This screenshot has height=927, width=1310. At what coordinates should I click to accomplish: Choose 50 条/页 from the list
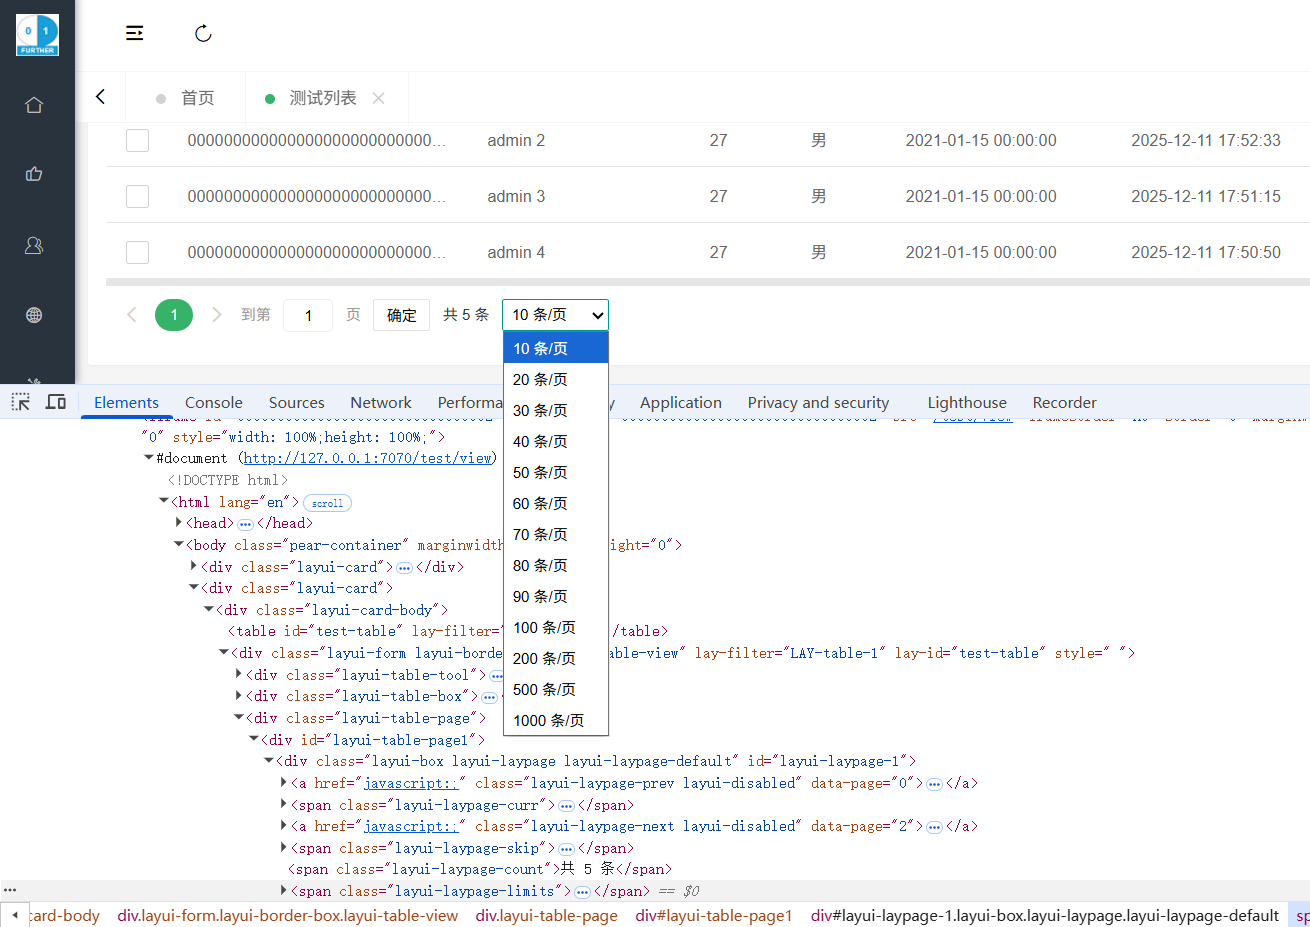coord(555,472)
